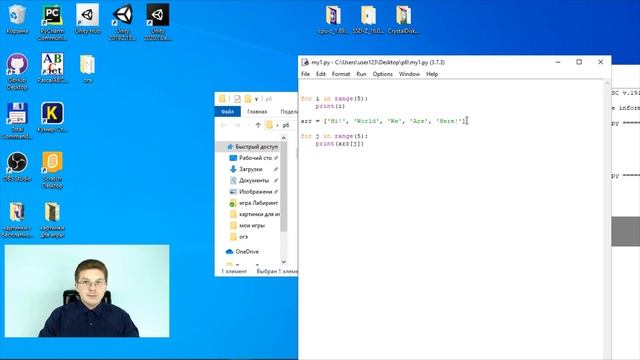Viewport: 640px width, 360px height.
Task: Launch the PascalABC.NET desktop shortcut
Action: (x=52, y=68)
